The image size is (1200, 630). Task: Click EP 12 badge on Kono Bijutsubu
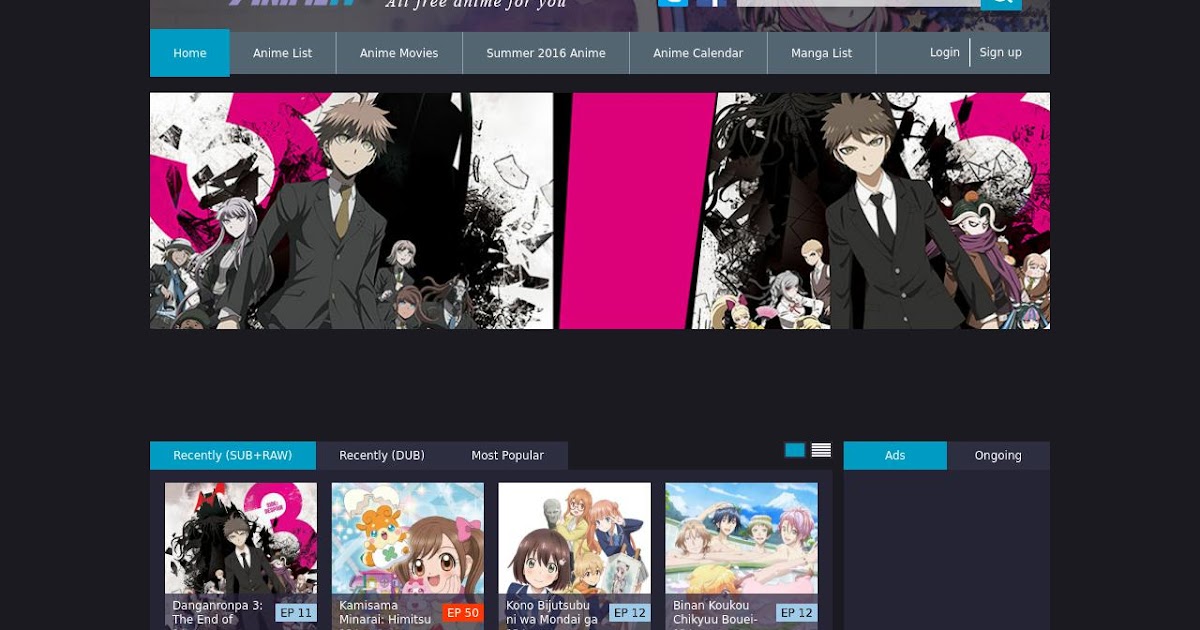tap(630, 613)
